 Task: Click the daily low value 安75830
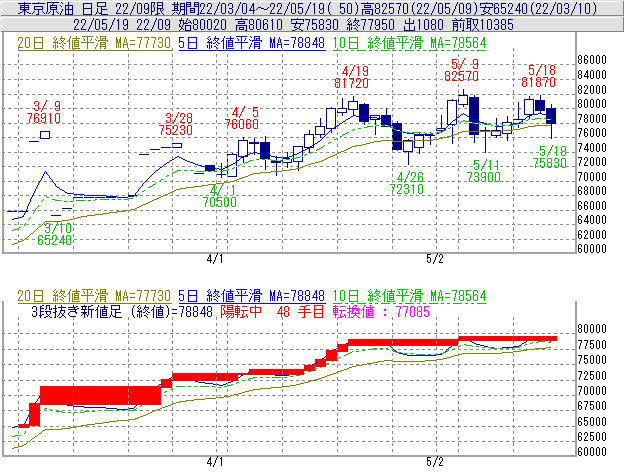[x=315, y=25]
